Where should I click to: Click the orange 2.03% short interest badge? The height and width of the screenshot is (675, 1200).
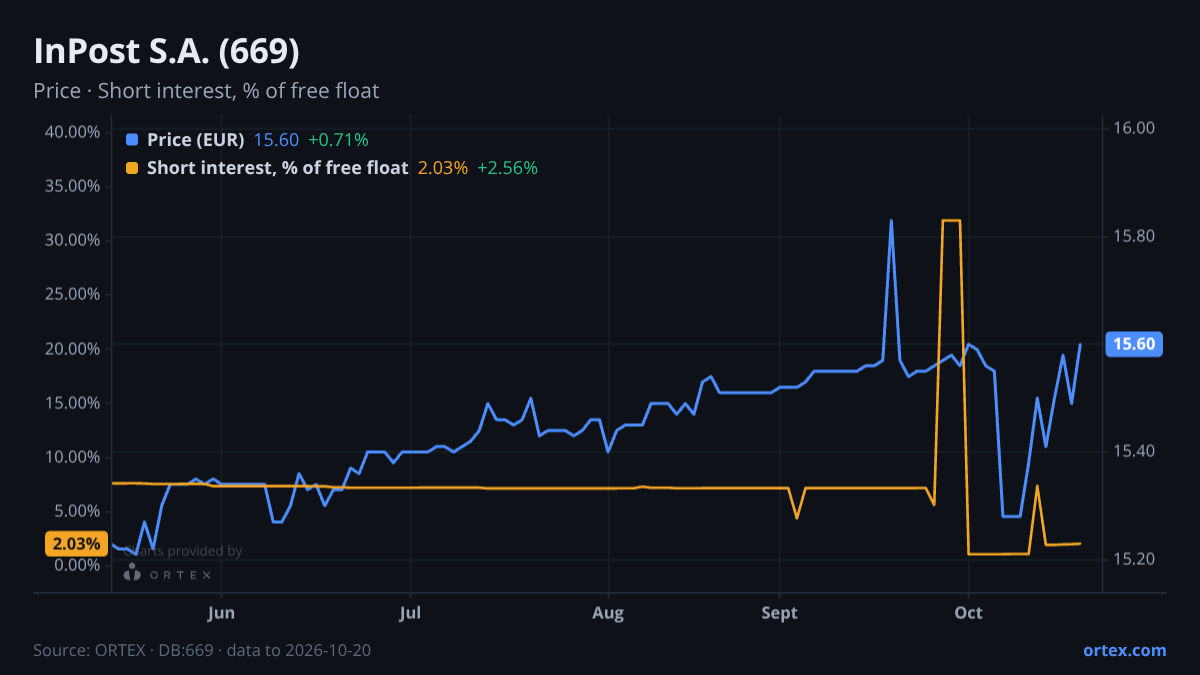[76, 544]
